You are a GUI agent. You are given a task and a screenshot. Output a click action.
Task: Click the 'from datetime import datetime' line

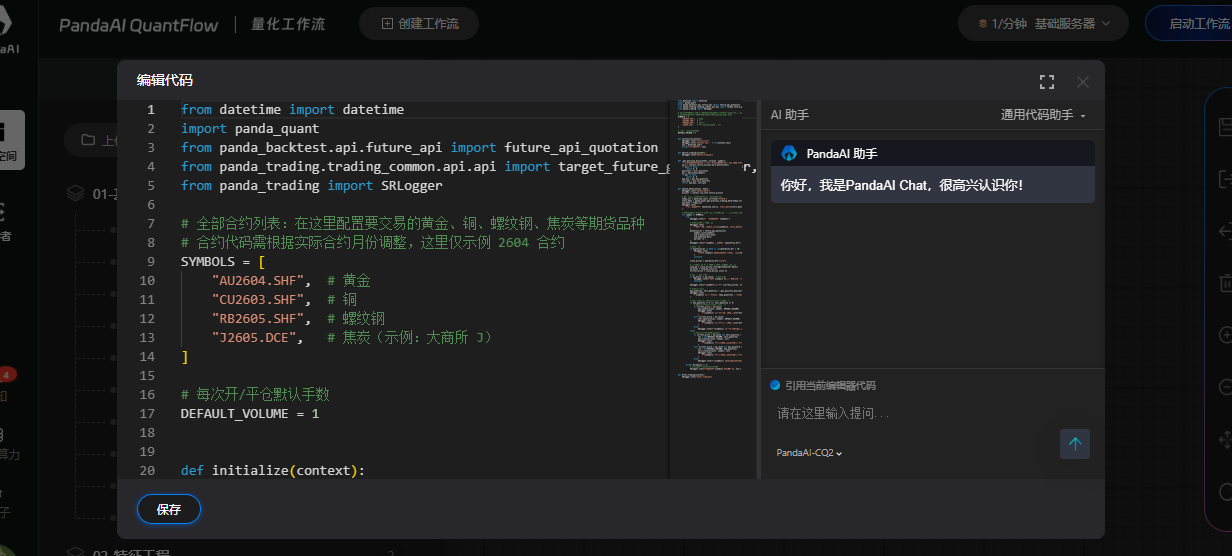pyautogui.click(x=292, y=110)
